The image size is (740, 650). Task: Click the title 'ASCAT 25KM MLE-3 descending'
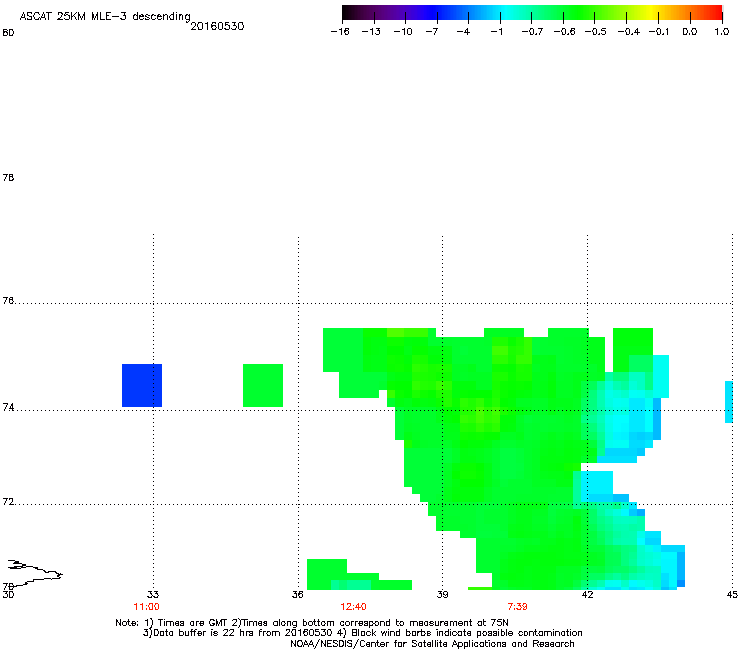(x=105, y=17)
